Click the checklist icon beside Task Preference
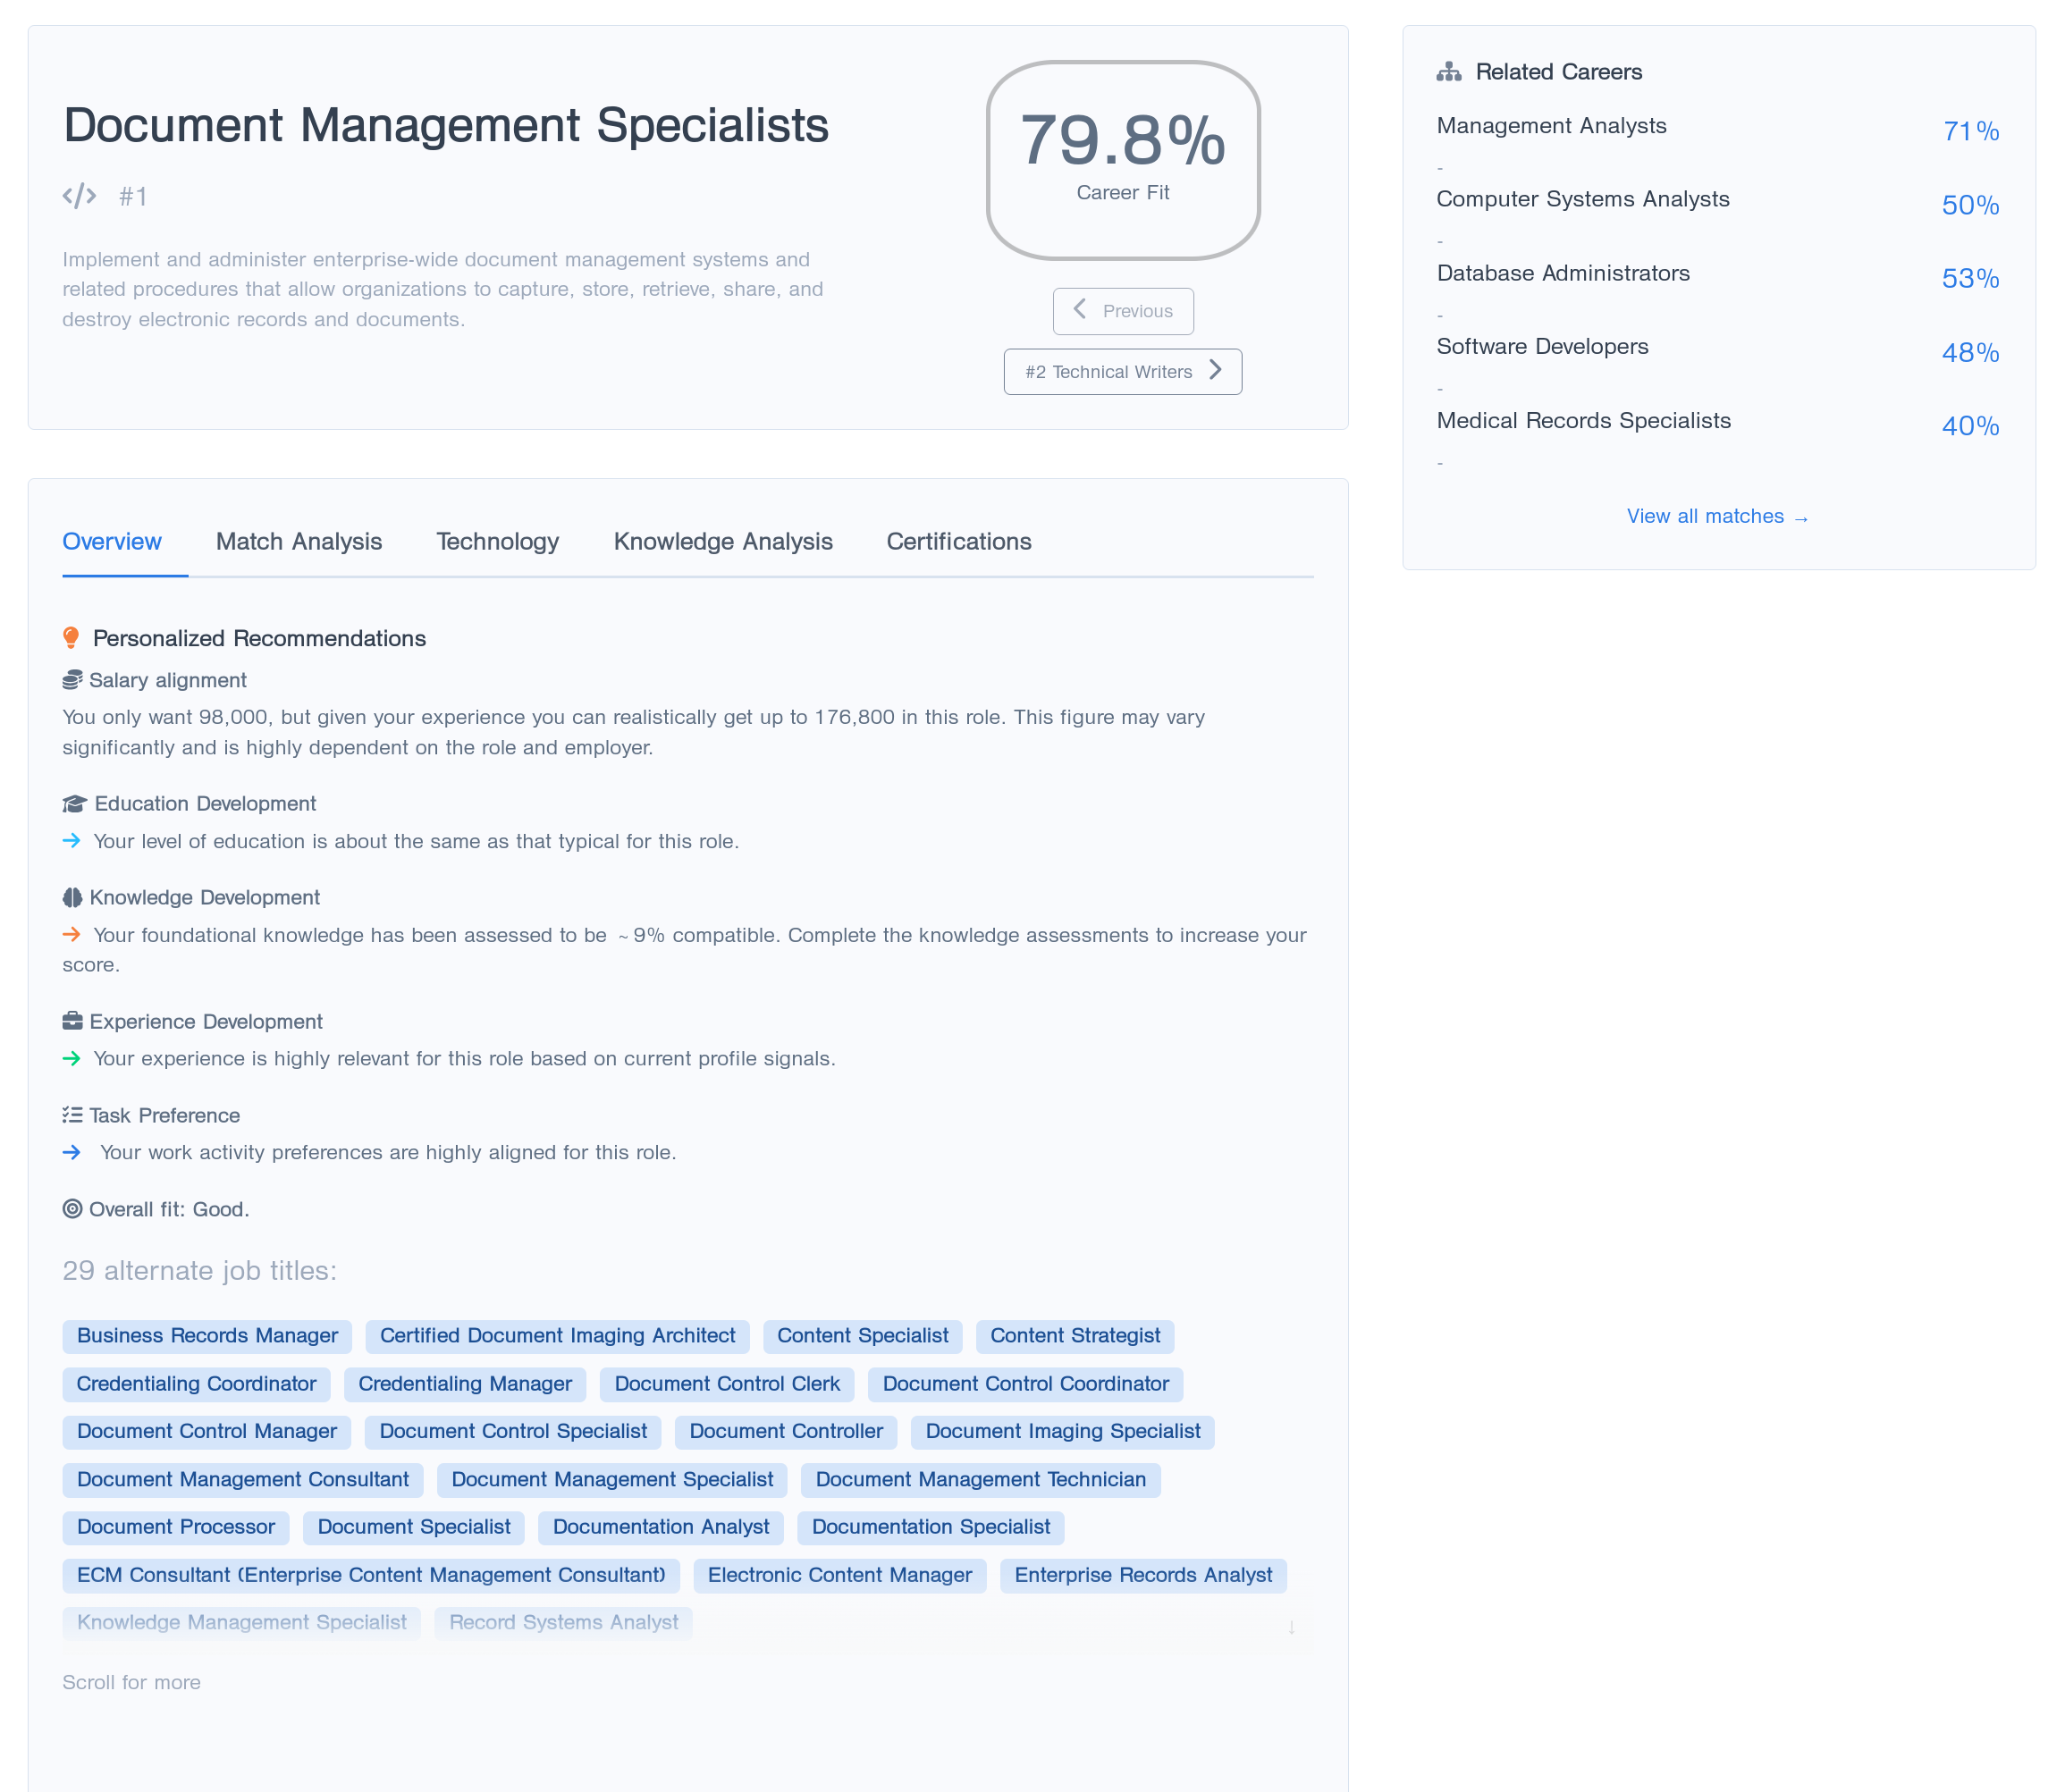Viewport: 2065px width, 1792px height. click(x=72, y=1115)
